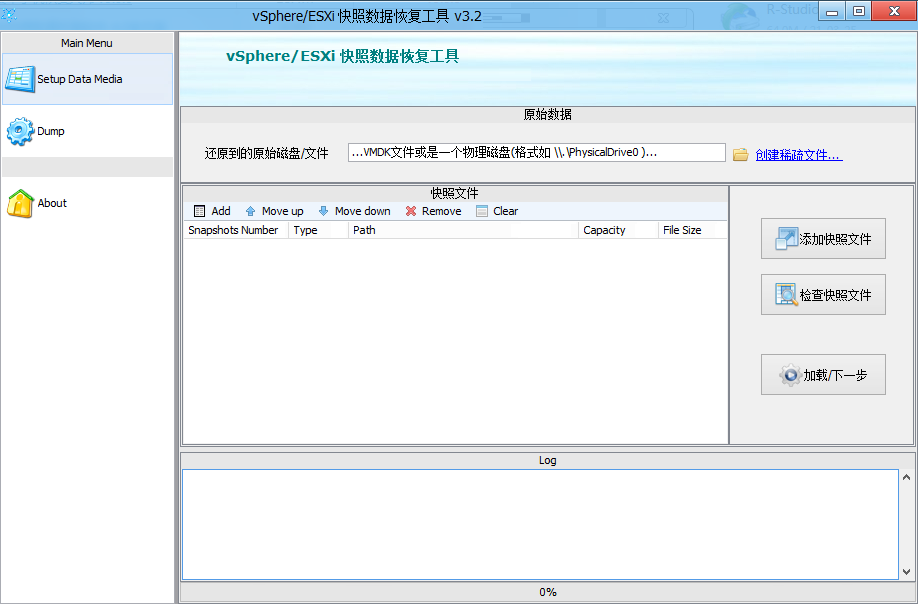Close the vSphere/ESXi tool window
Viewport: 918px width, 604px height.
(894, 11)
